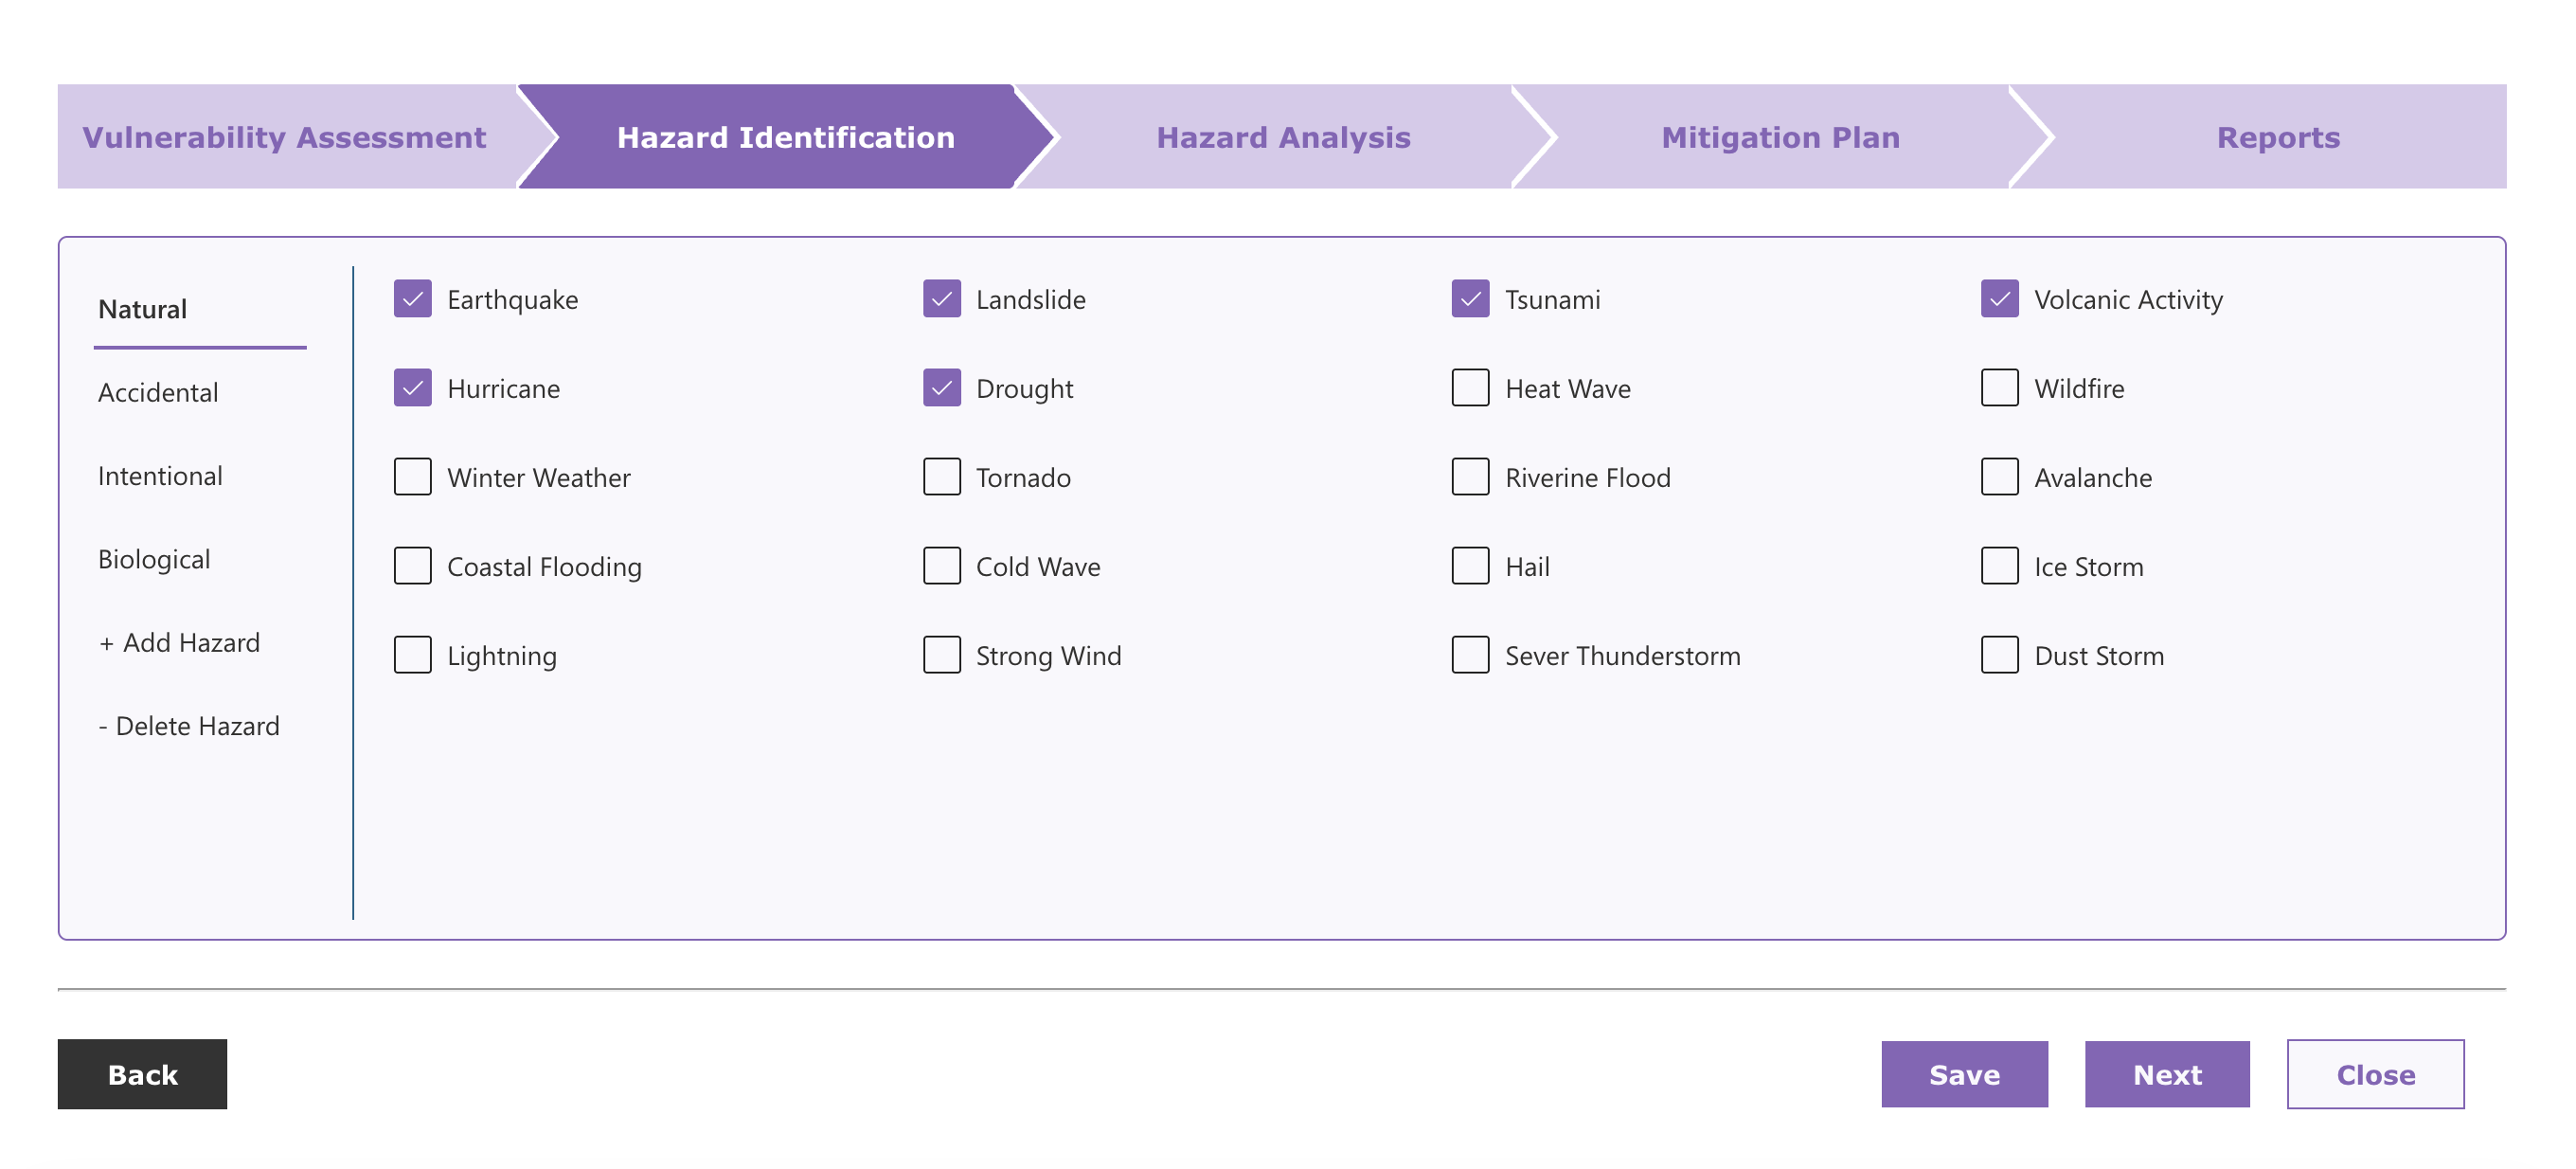Image resolution: width=2576 pixels, height=1169 pixels.
Task: Uncheck the Earthquake checkbox
Action: click(412, 299)
